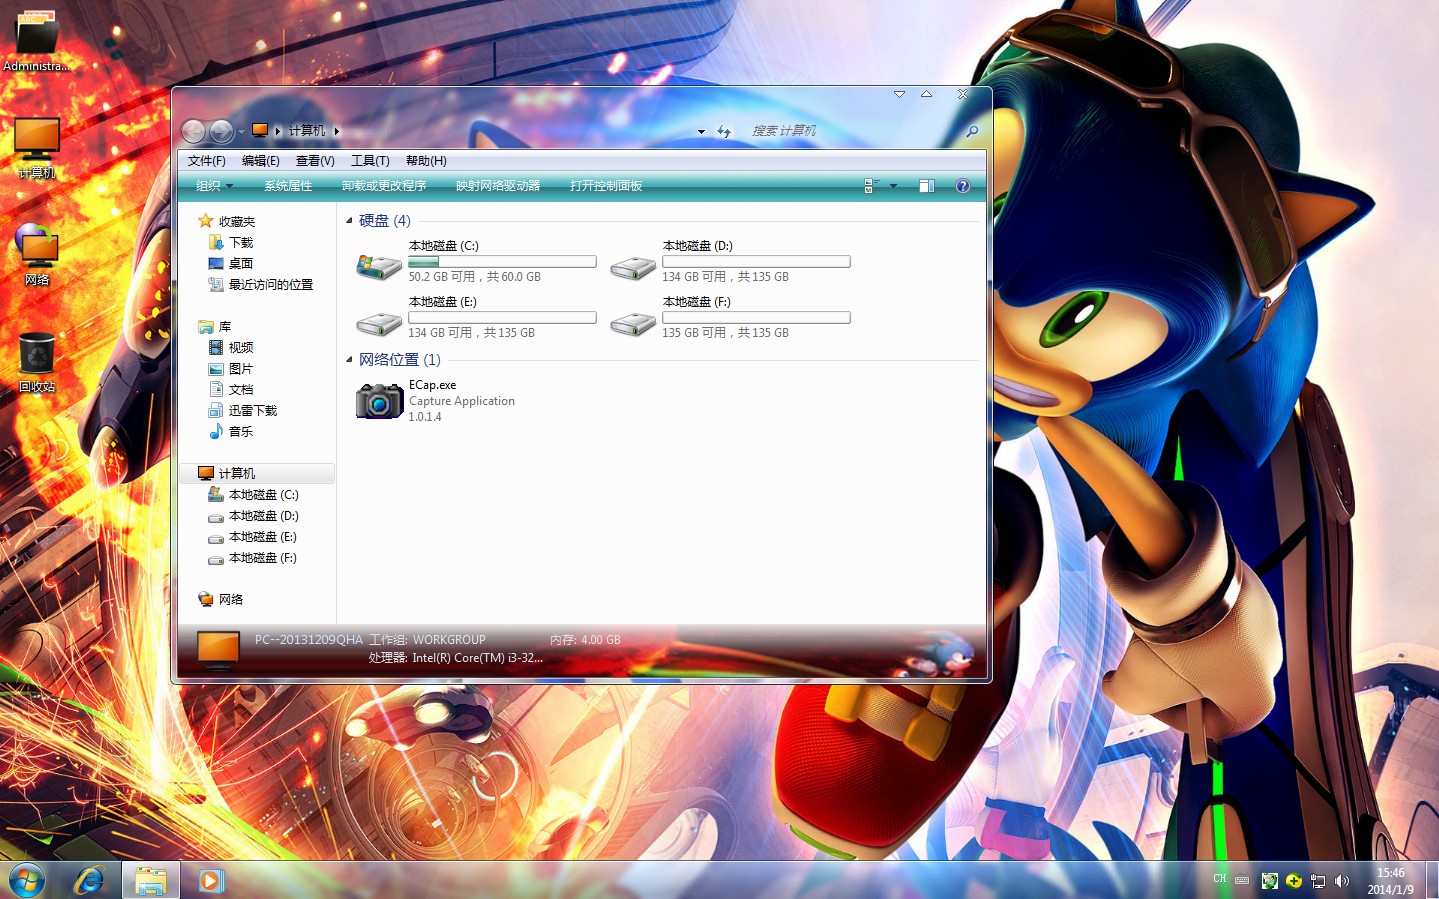This screenshot has height=899, width=1439.
Task: Click the 系统属性 button
Action: point(288,186)
